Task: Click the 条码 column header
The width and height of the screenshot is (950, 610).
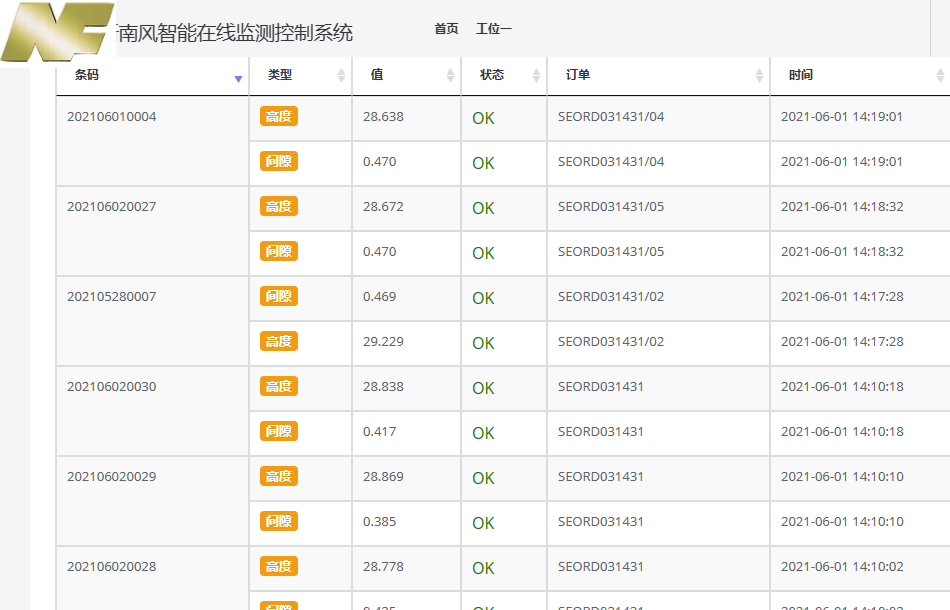Action: click(87, 75)
